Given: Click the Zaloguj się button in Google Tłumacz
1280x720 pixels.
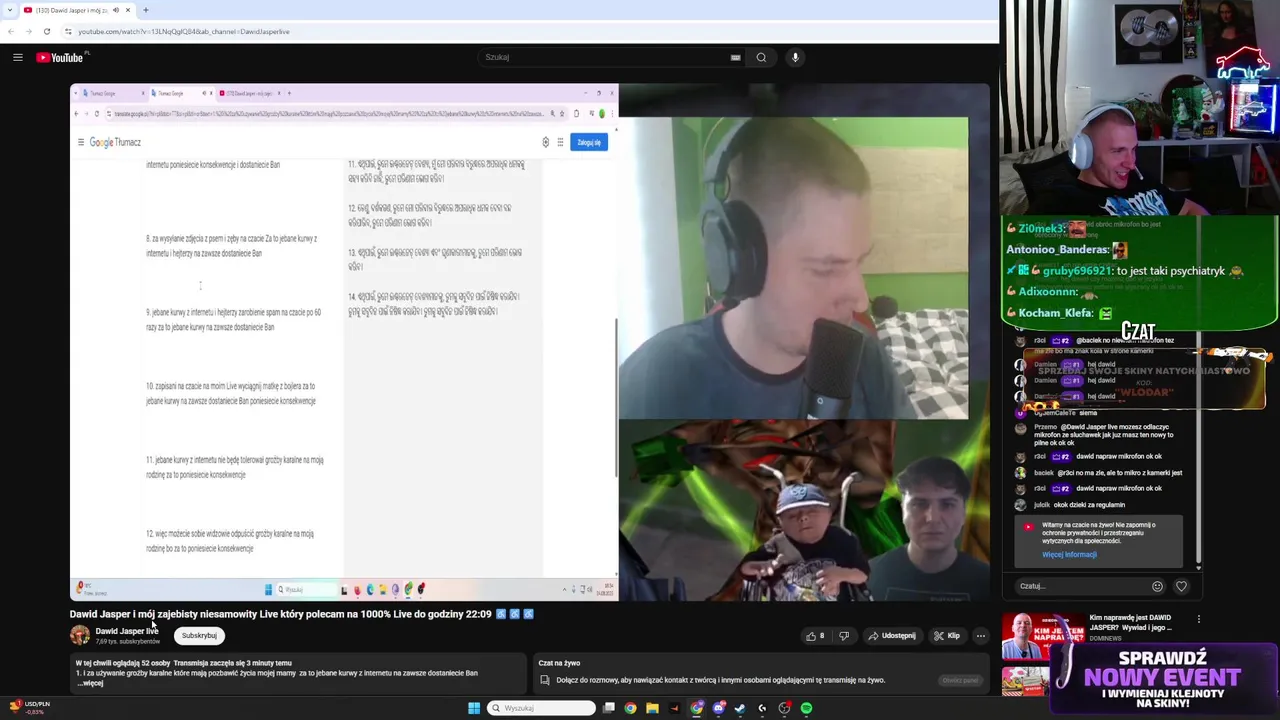Looking at the screenshot, I should 589,142.
